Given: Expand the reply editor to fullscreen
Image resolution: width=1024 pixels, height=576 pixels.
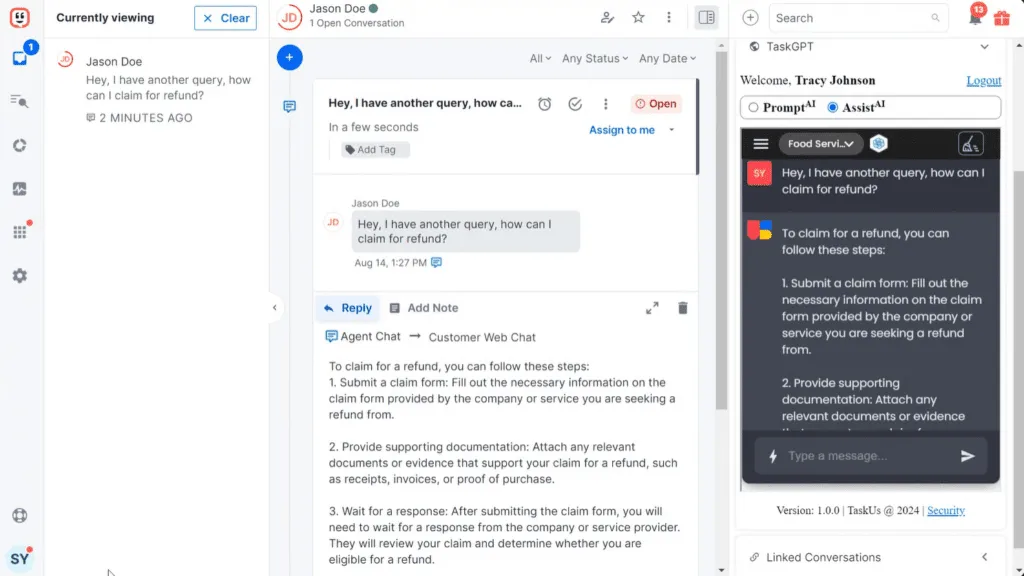Looking at the screenshot, I should pos(652,308).
